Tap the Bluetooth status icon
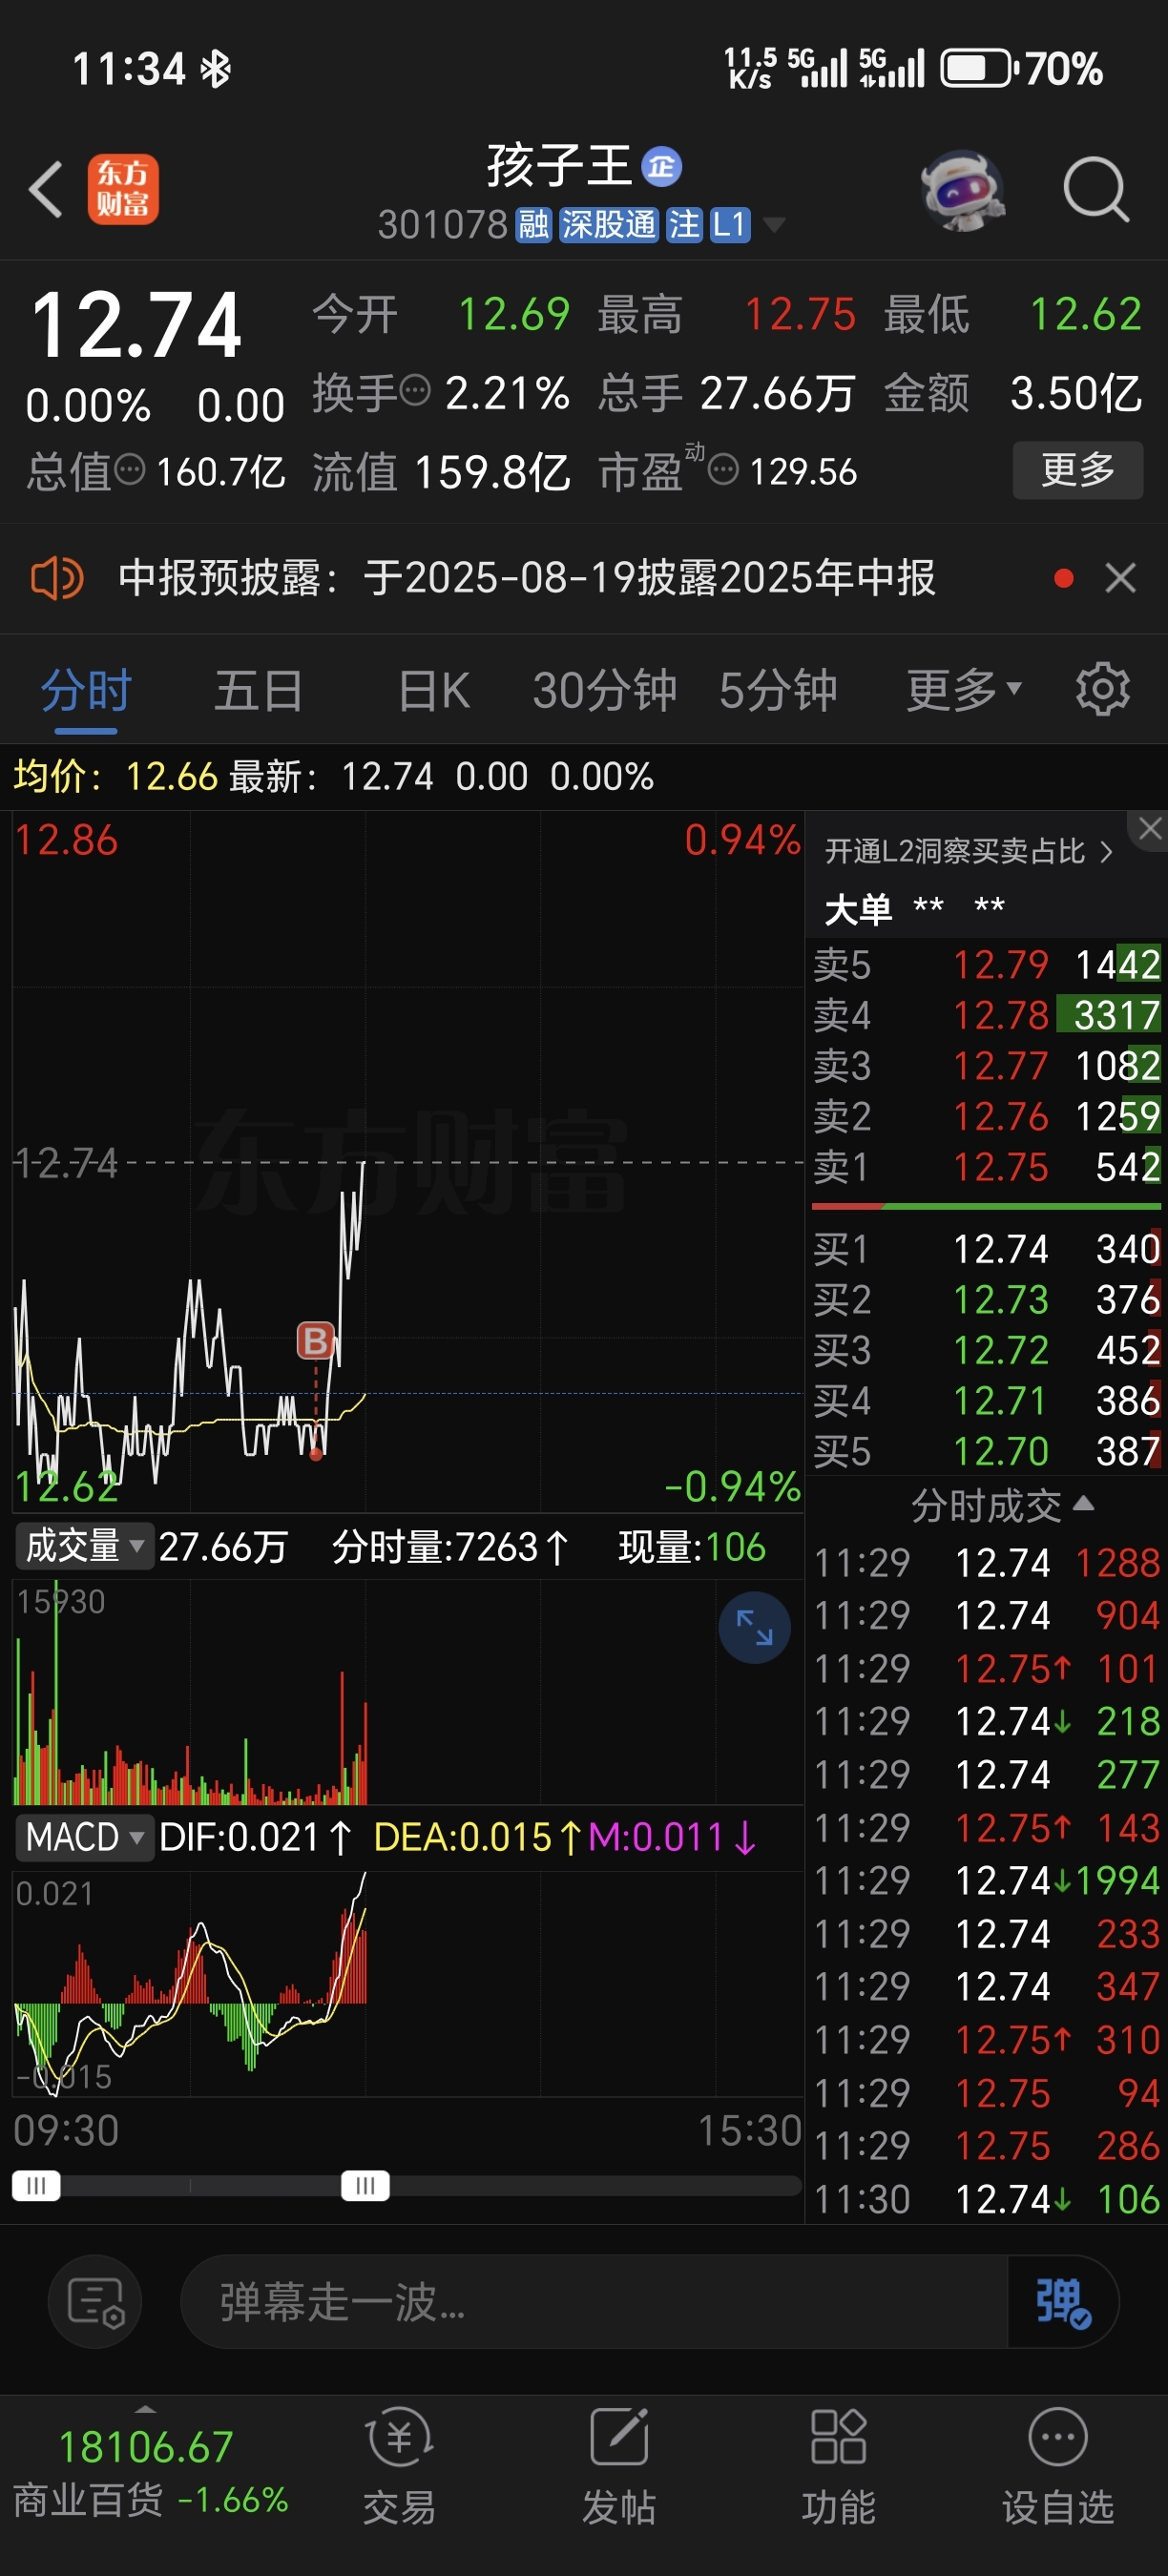Image resolution: width=1168 pixels, height=2576 pixels. 215,69
